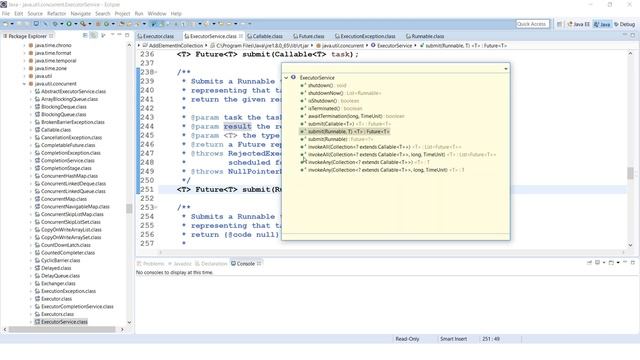Click the Run External Tools icon
The height and width of the screenshot is (360, 640).
(83, 24)
